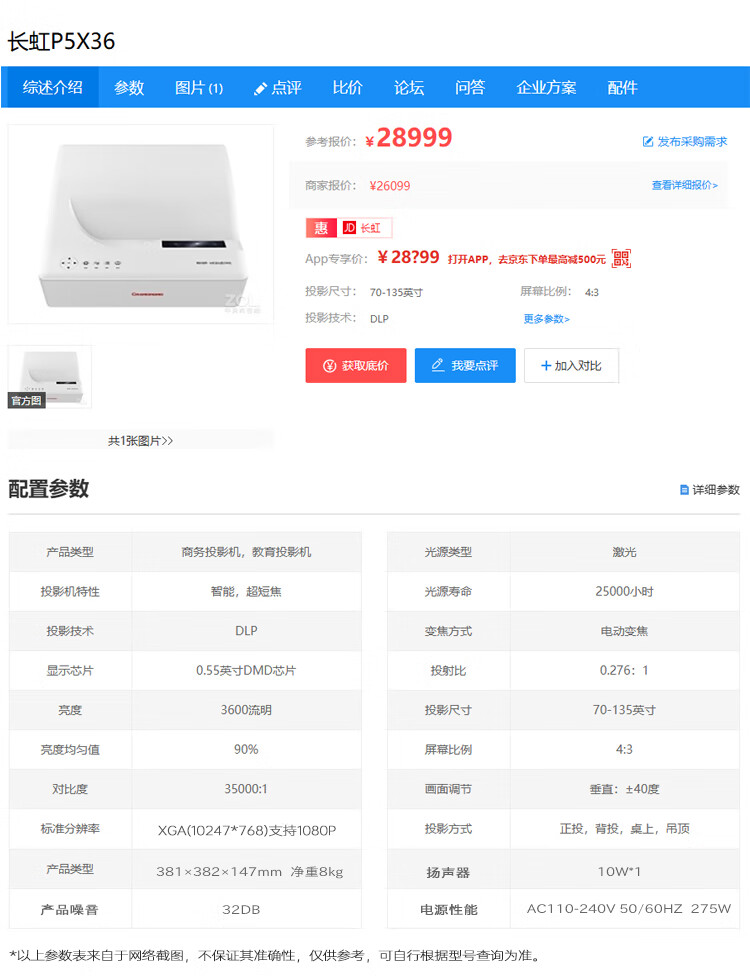Select the 比价 tab
The width and height of the screenshot is (750, 980).
point(348,88)
